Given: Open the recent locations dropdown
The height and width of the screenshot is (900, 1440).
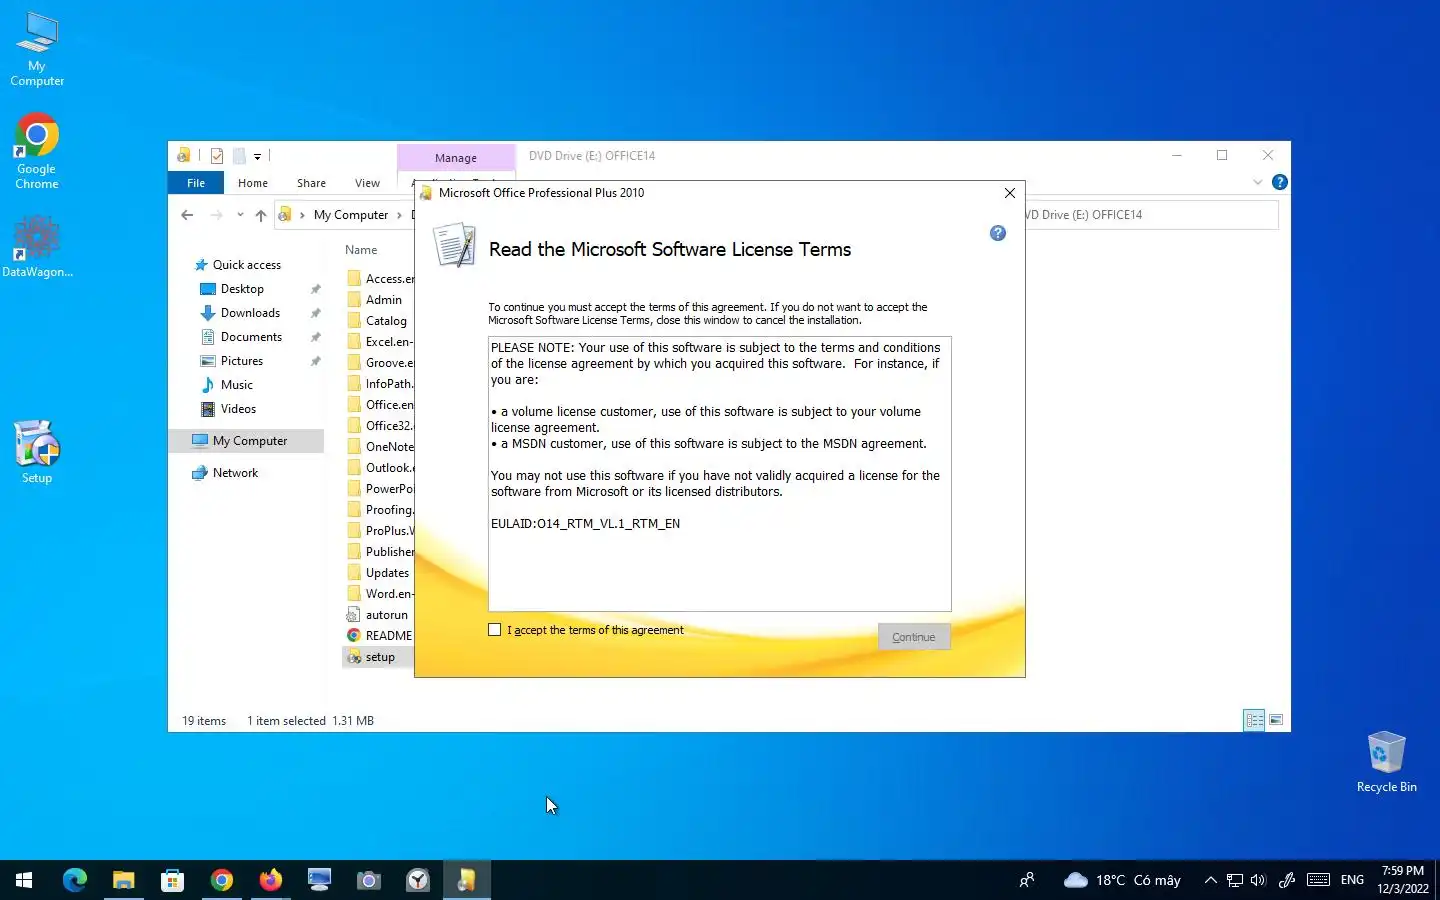Looking at the screenshot, I should coord(240,215).
